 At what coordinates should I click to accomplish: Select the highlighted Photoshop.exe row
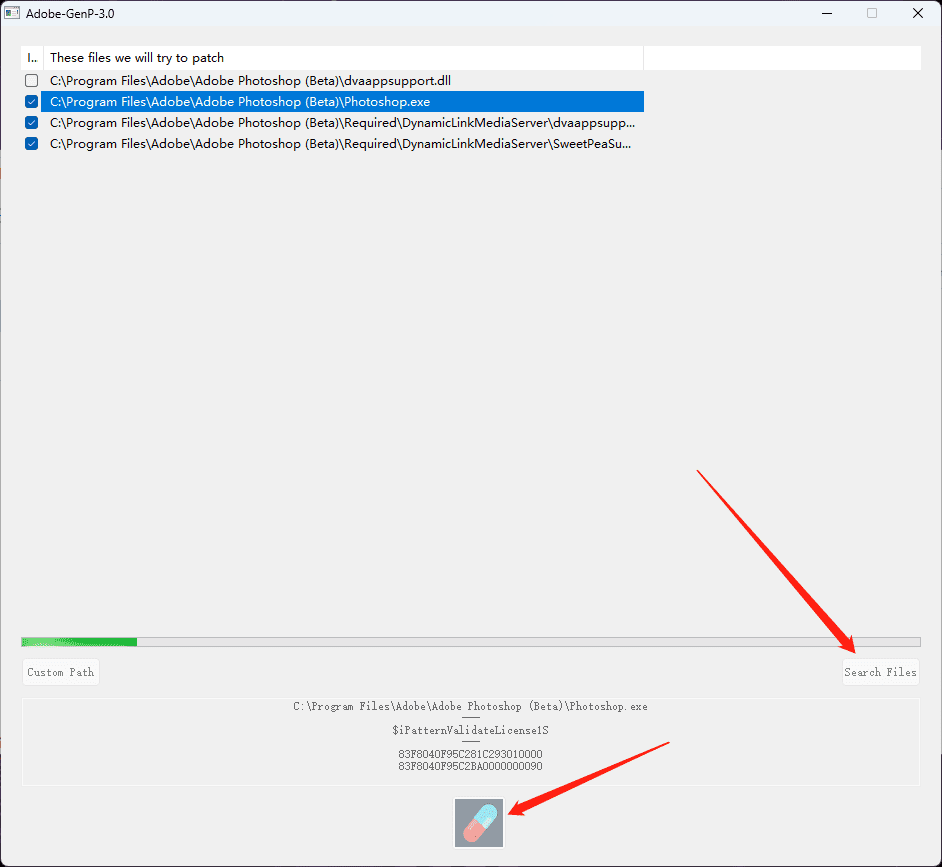240,102
